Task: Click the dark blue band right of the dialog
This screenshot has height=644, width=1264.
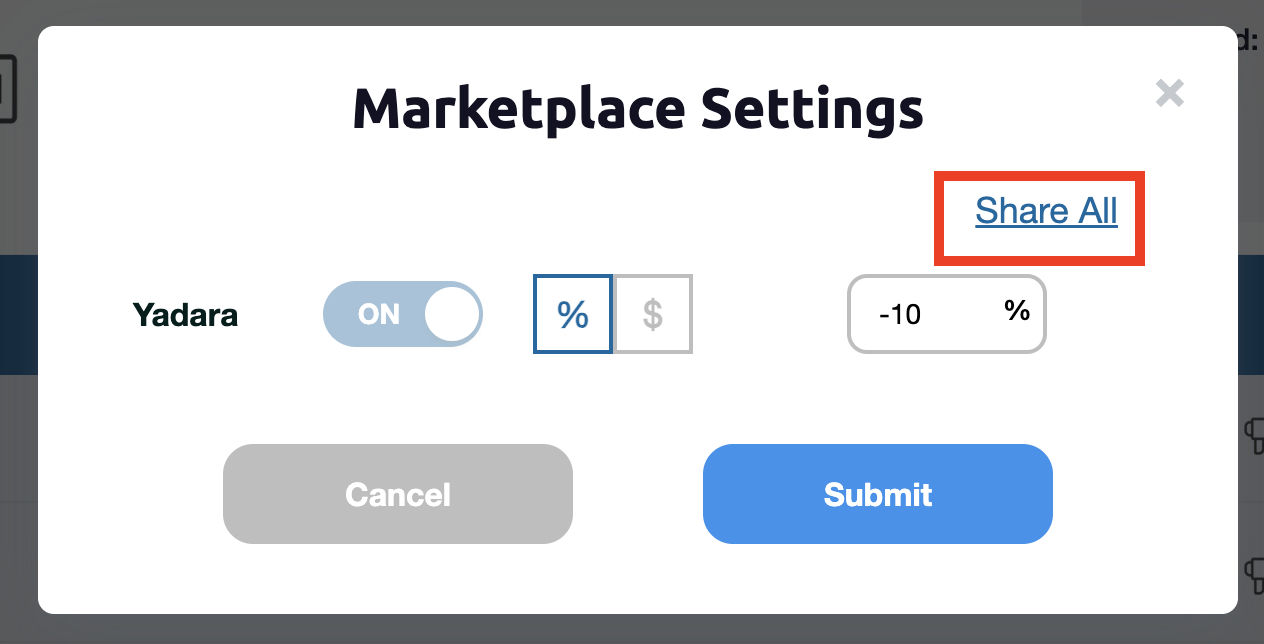Action: [x=1251, y=315]
